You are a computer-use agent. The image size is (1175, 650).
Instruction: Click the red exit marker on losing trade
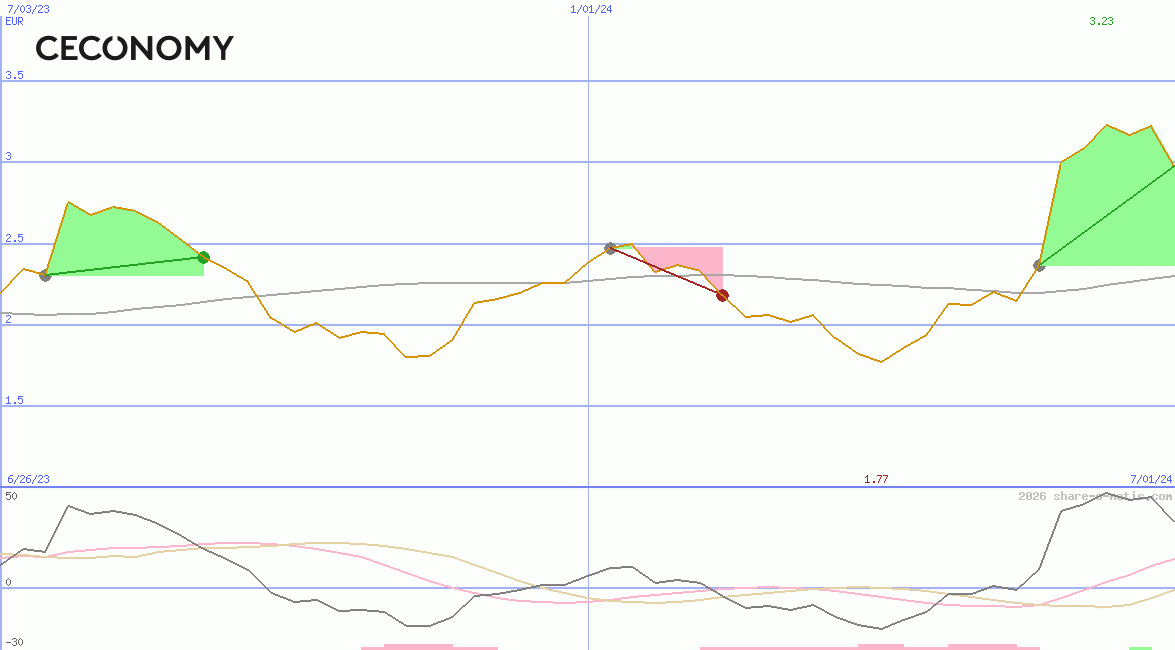(x=722, y=295)
